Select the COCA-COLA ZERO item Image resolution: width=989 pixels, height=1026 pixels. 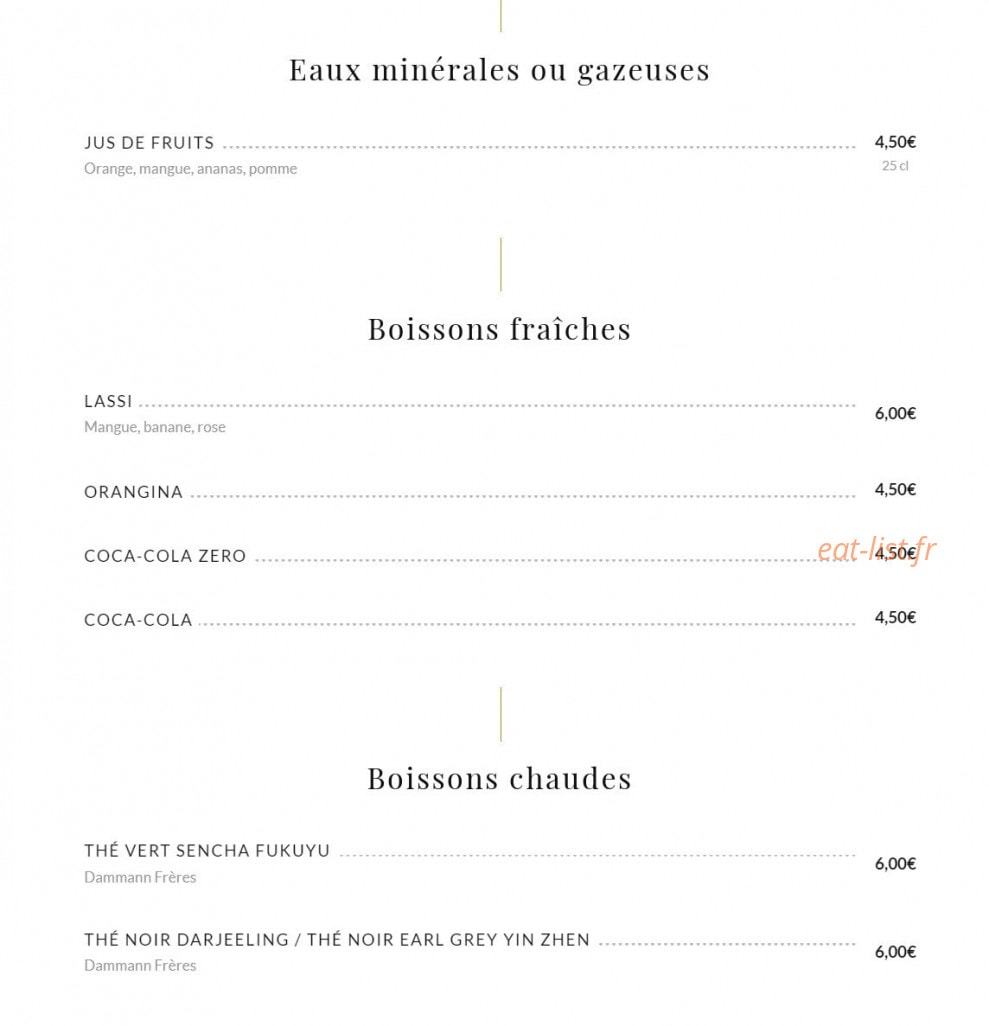165,556
